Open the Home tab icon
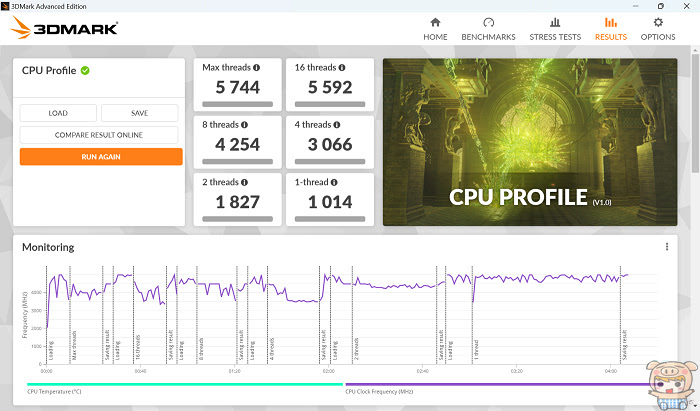This screenshot has width=700, height=411. (435, 22)
